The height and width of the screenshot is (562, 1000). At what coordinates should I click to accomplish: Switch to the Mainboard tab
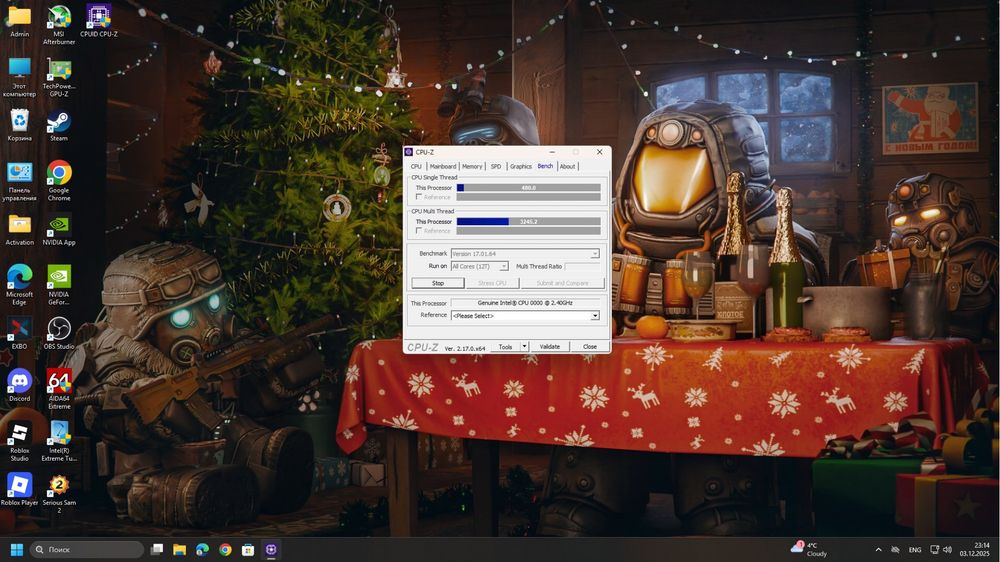[x=443, y=166]
